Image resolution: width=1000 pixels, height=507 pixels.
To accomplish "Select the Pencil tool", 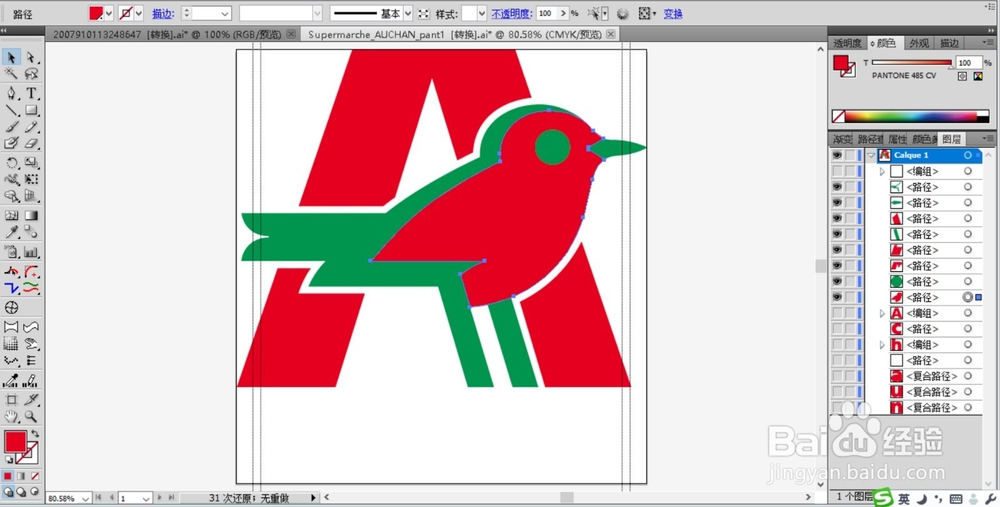I will click(x=31, y=126).
